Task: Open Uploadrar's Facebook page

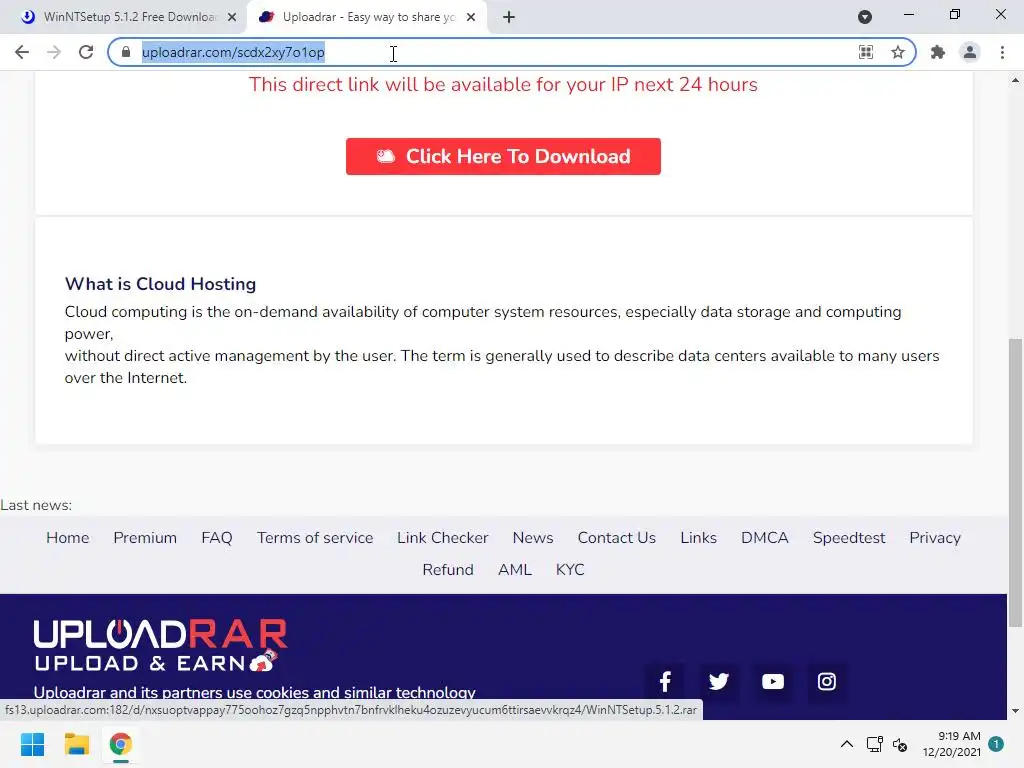Action: 665,682
